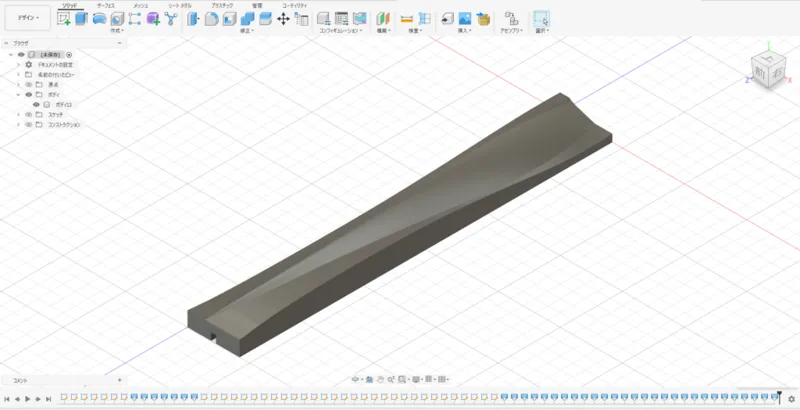Screen dimensions: 800x410
Task: Switch to the プラスチック tab
Action: point(222,5)
